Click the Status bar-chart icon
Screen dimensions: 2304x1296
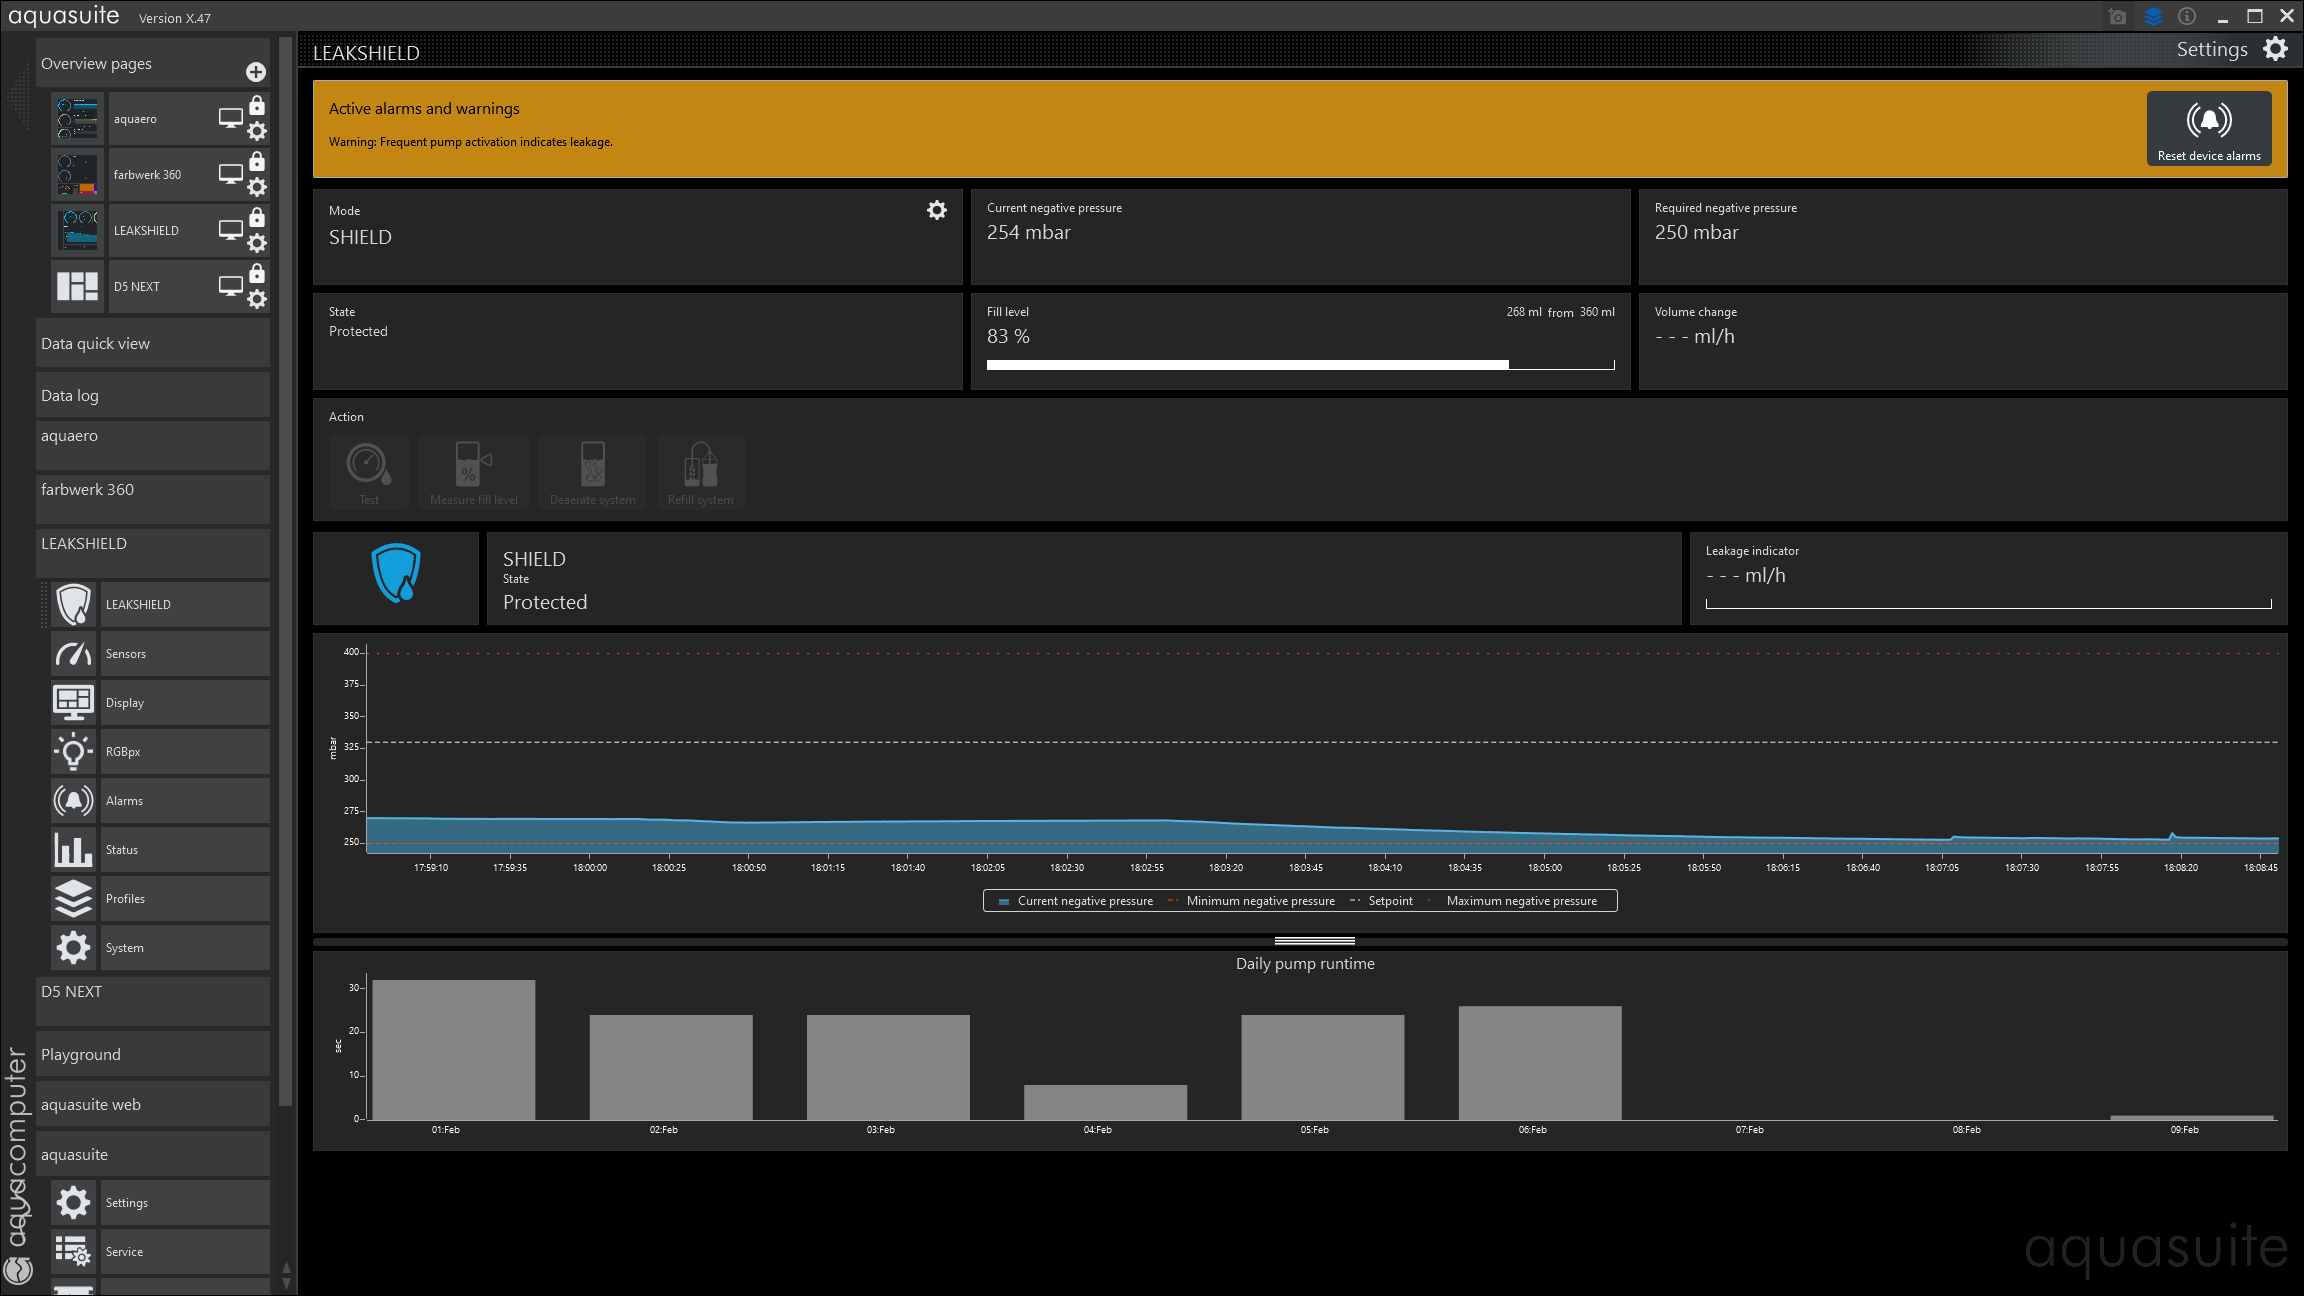(73, 850)
